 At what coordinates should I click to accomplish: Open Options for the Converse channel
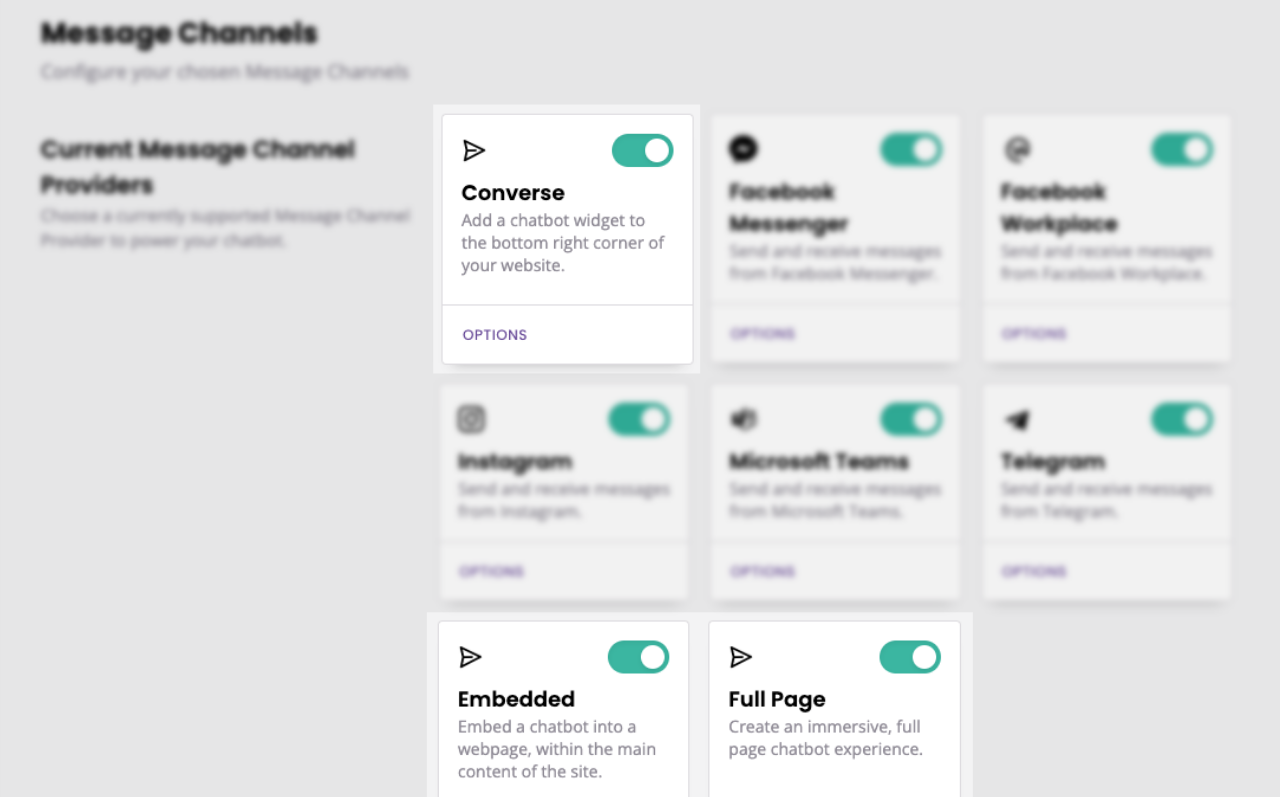point(495,335)
